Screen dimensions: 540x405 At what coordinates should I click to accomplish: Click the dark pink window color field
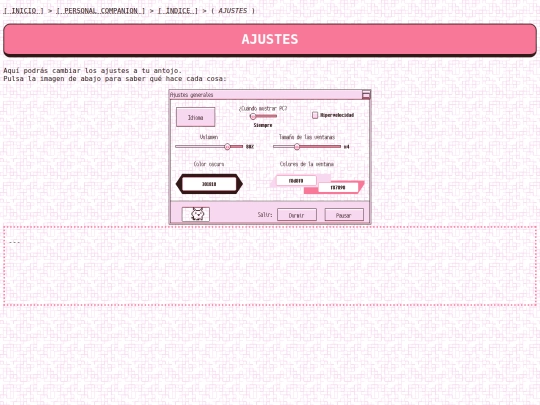coord(338,187)
